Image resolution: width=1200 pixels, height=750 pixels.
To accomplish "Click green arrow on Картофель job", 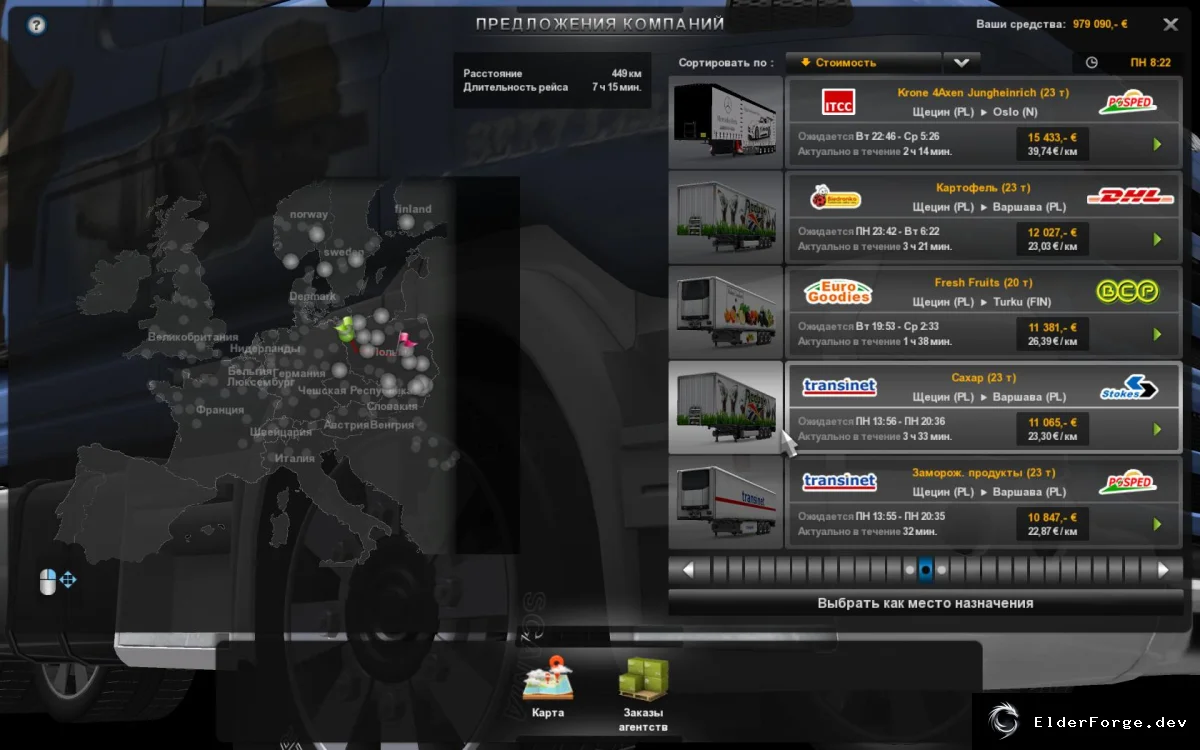I will click(1157, 240).
